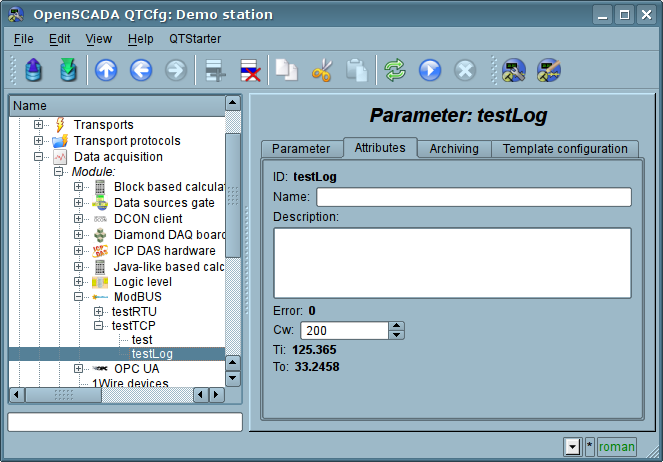The width and height of the screenshot is (663, 462).
Task: Click the load from database toolbar icon
Action: point(34,70)
